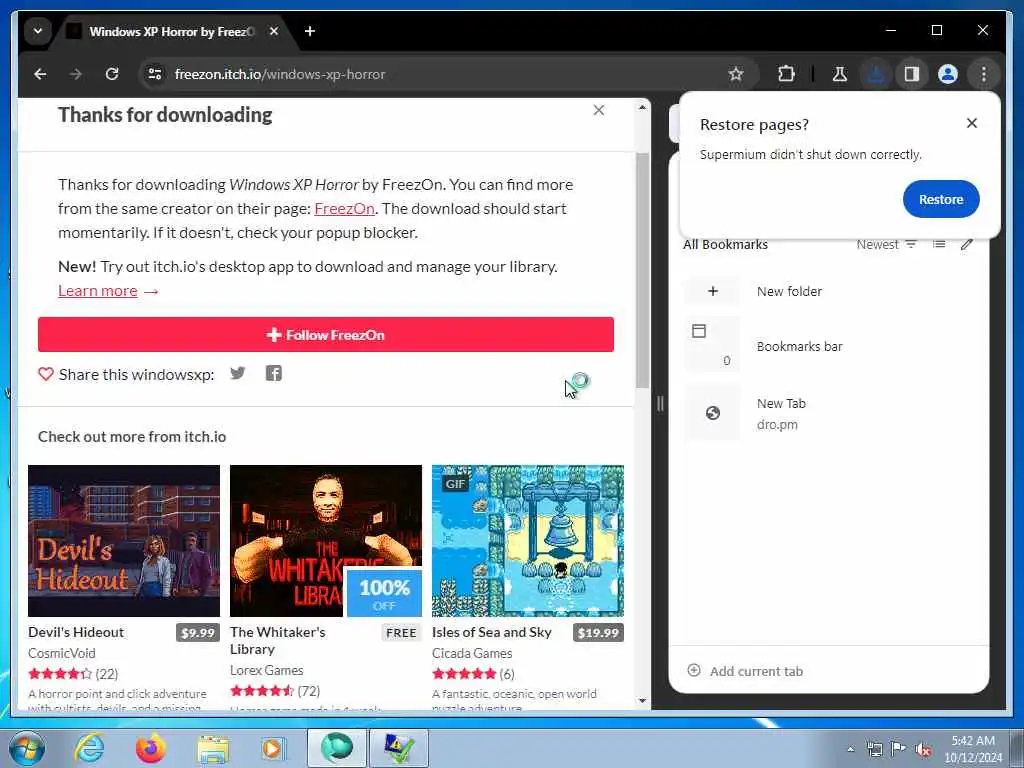Select the Windows XP Horror tab

(171, 31)
